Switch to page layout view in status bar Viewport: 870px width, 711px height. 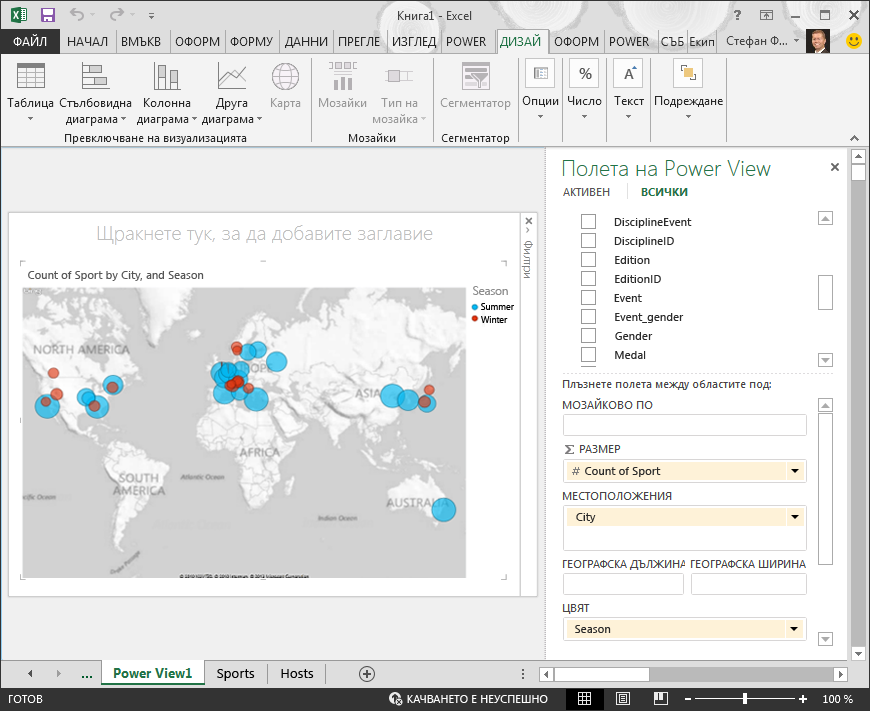(622, 699)
